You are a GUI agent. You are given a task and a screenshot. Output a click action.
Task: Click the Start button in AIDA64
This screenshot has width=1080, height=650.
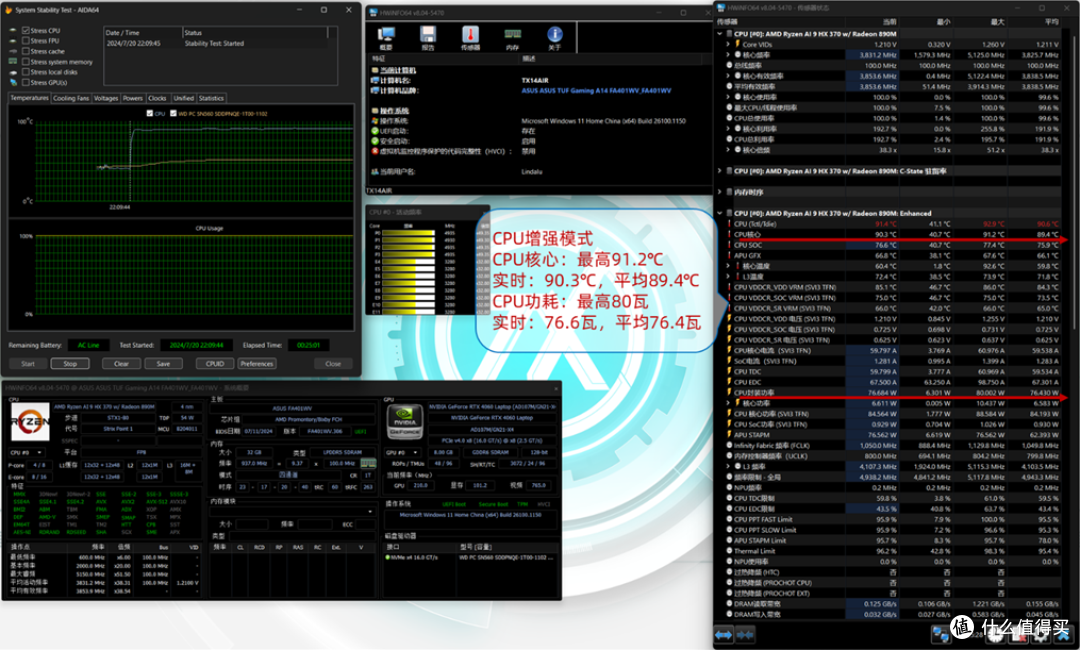click(x=28, y=364)
